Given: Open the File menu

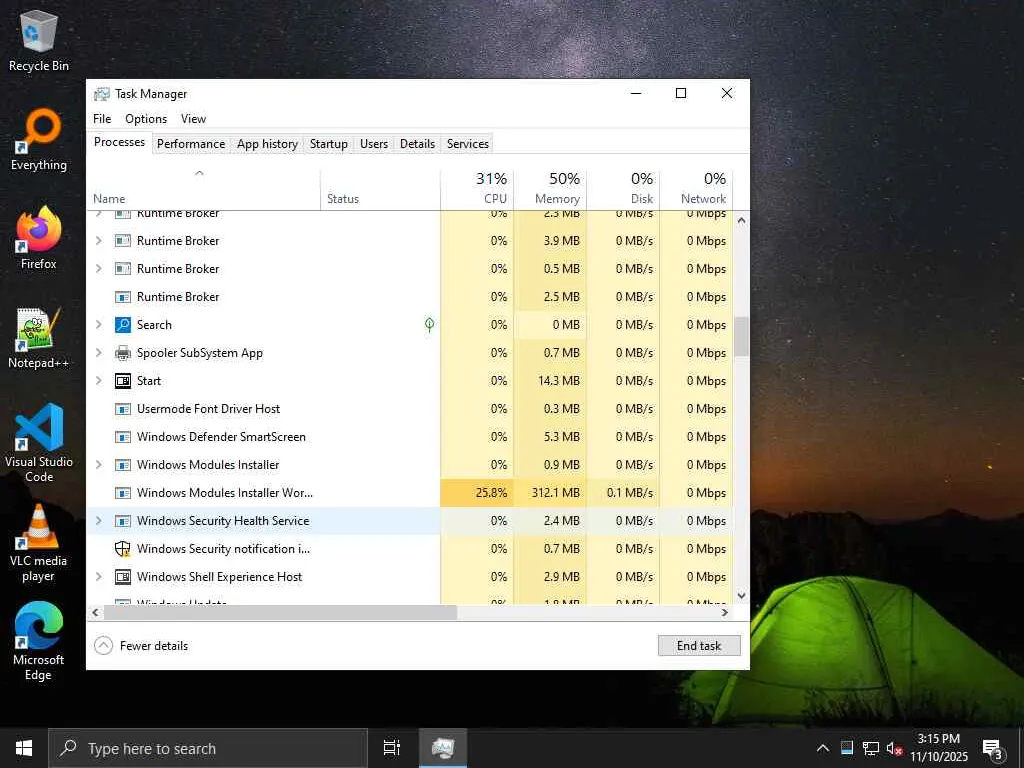Looking at the screenshot, I should pos(102,119).
